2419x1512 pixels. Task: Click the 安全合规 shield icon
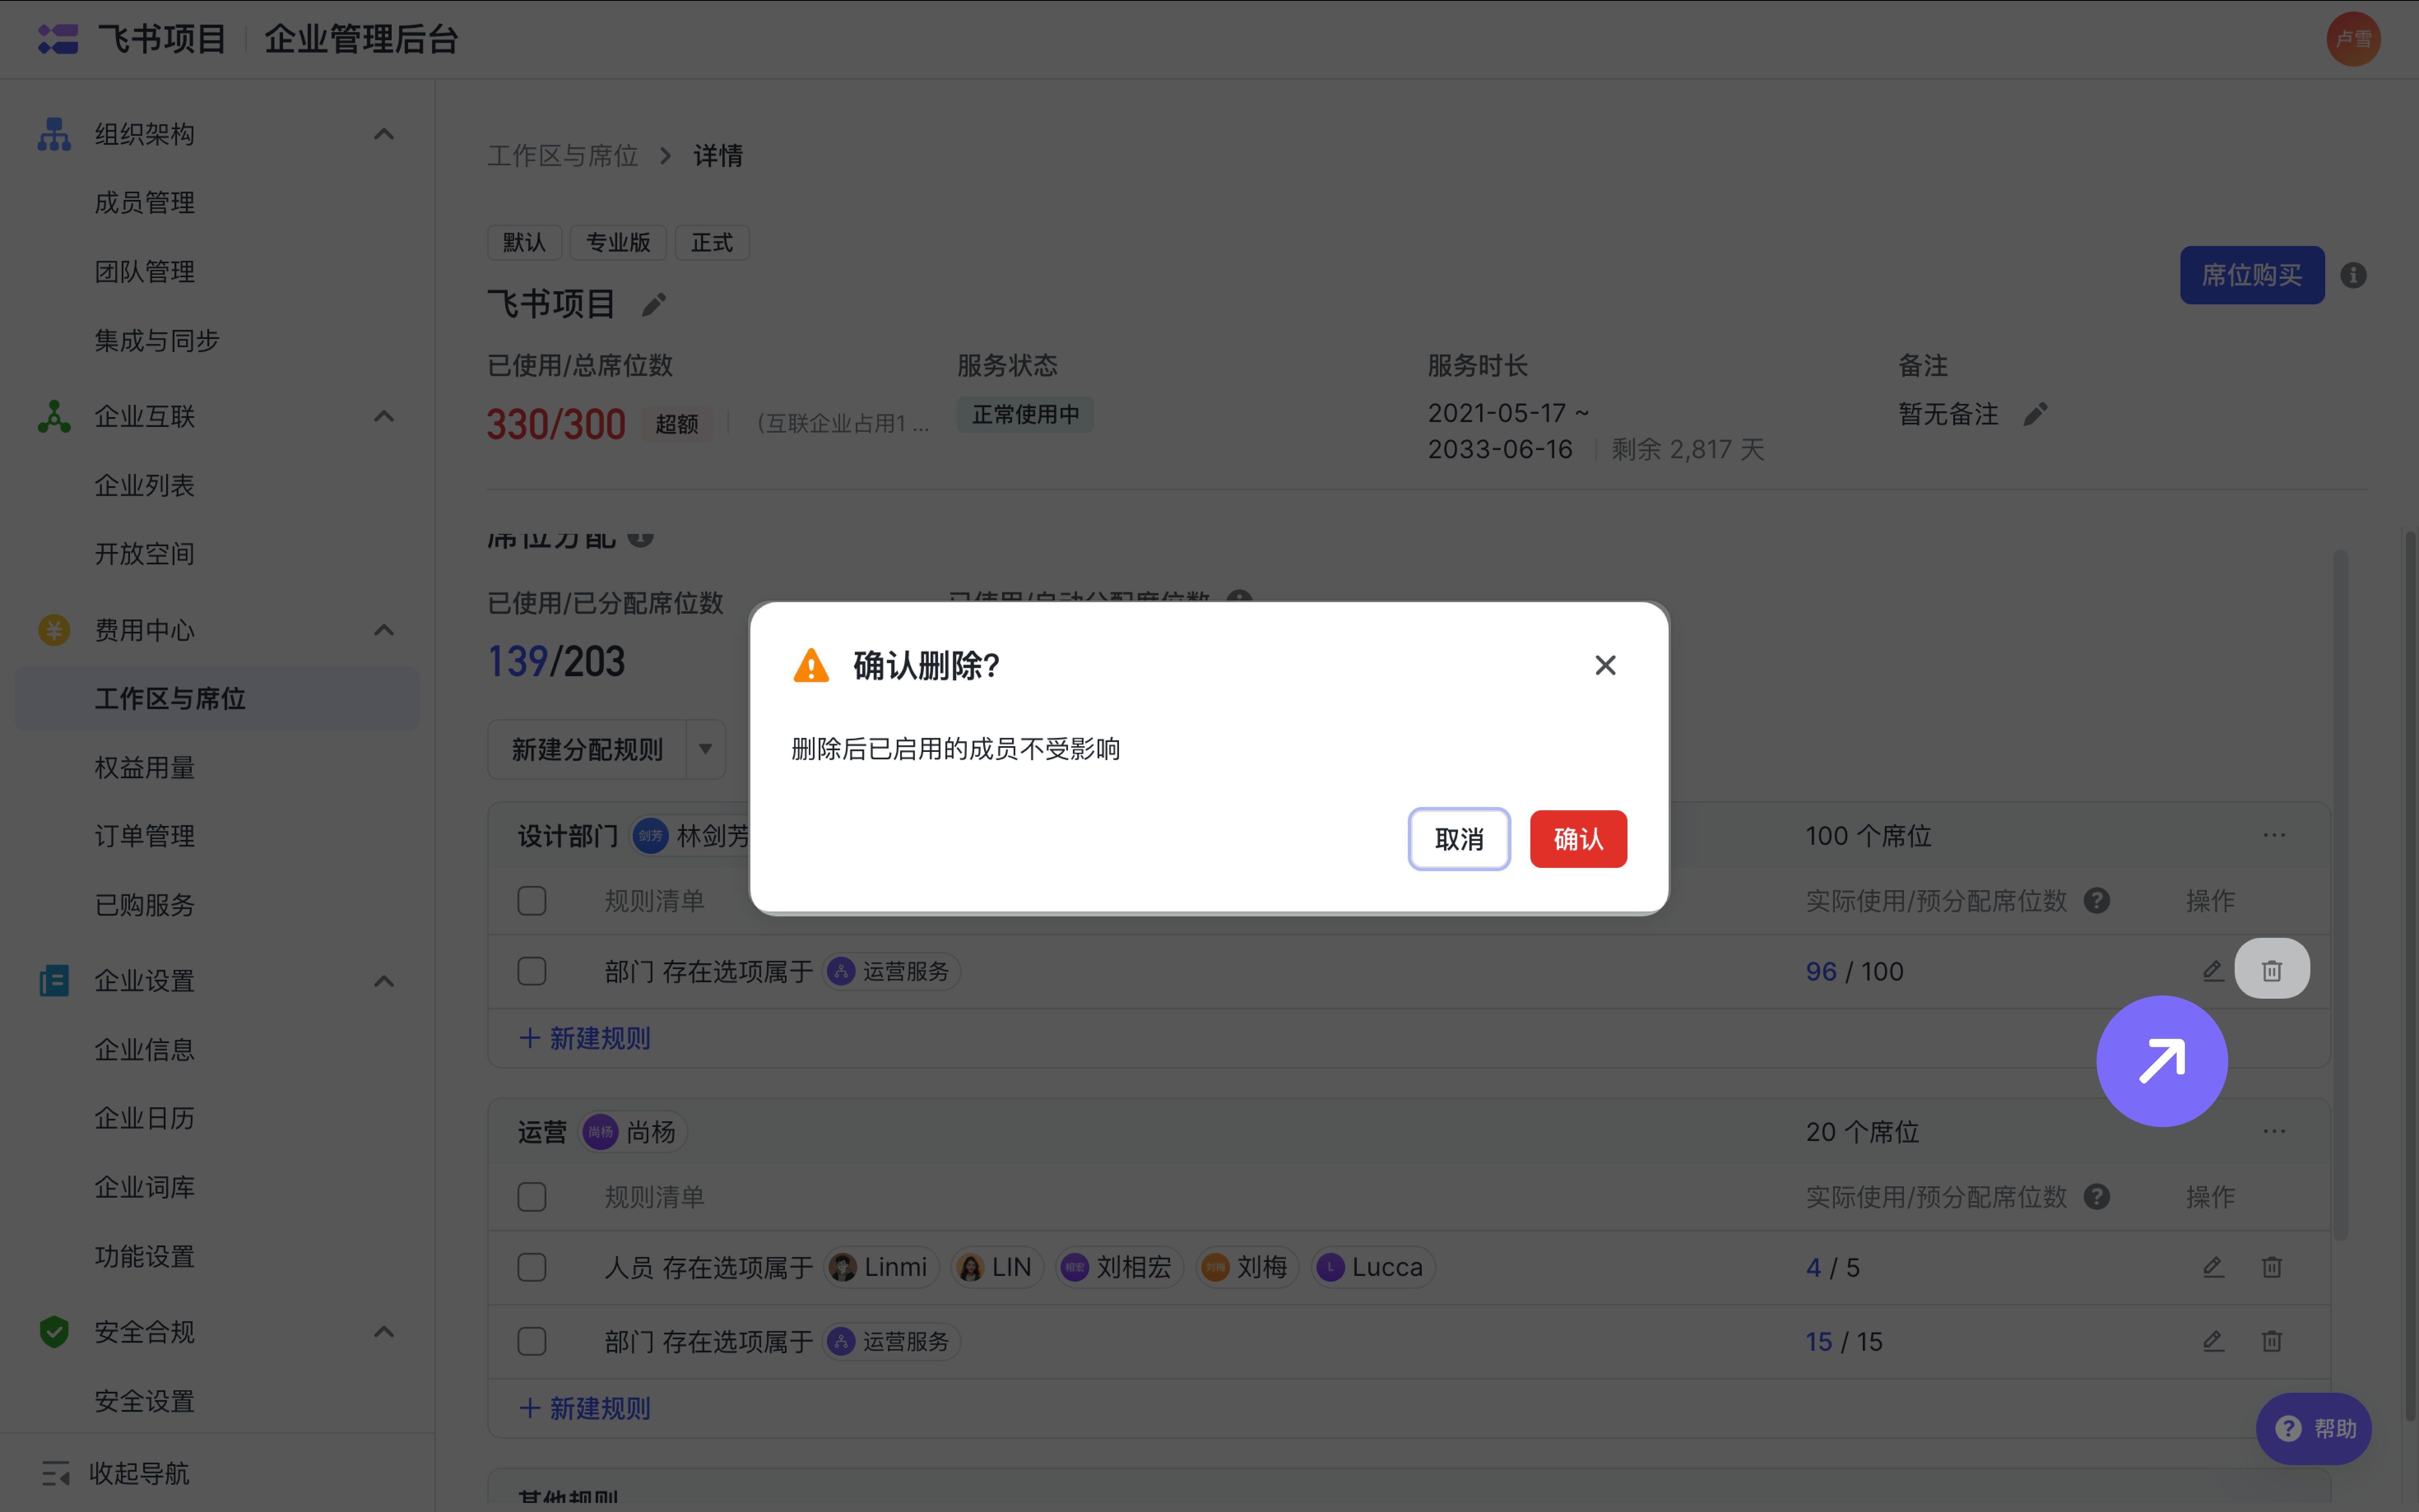[x=54, y=1332]
